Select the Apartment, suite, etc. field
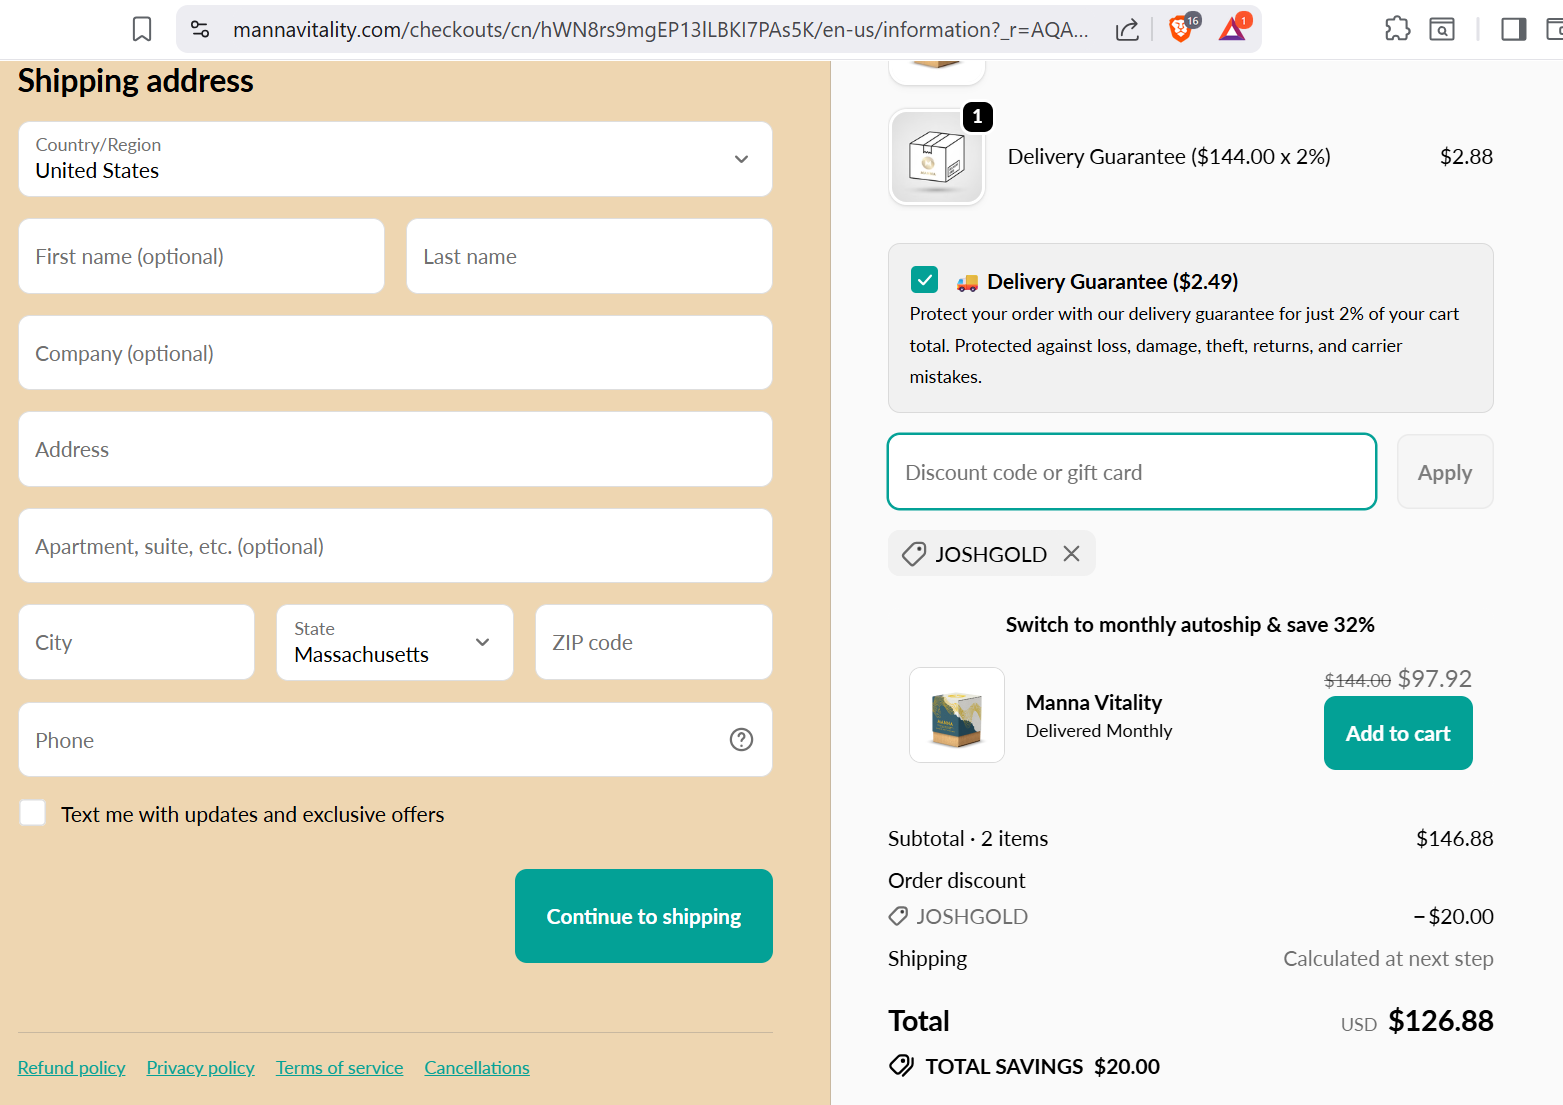Image resolution: width=1563 pixels, height=1105 pixels. tap(395, 546)
